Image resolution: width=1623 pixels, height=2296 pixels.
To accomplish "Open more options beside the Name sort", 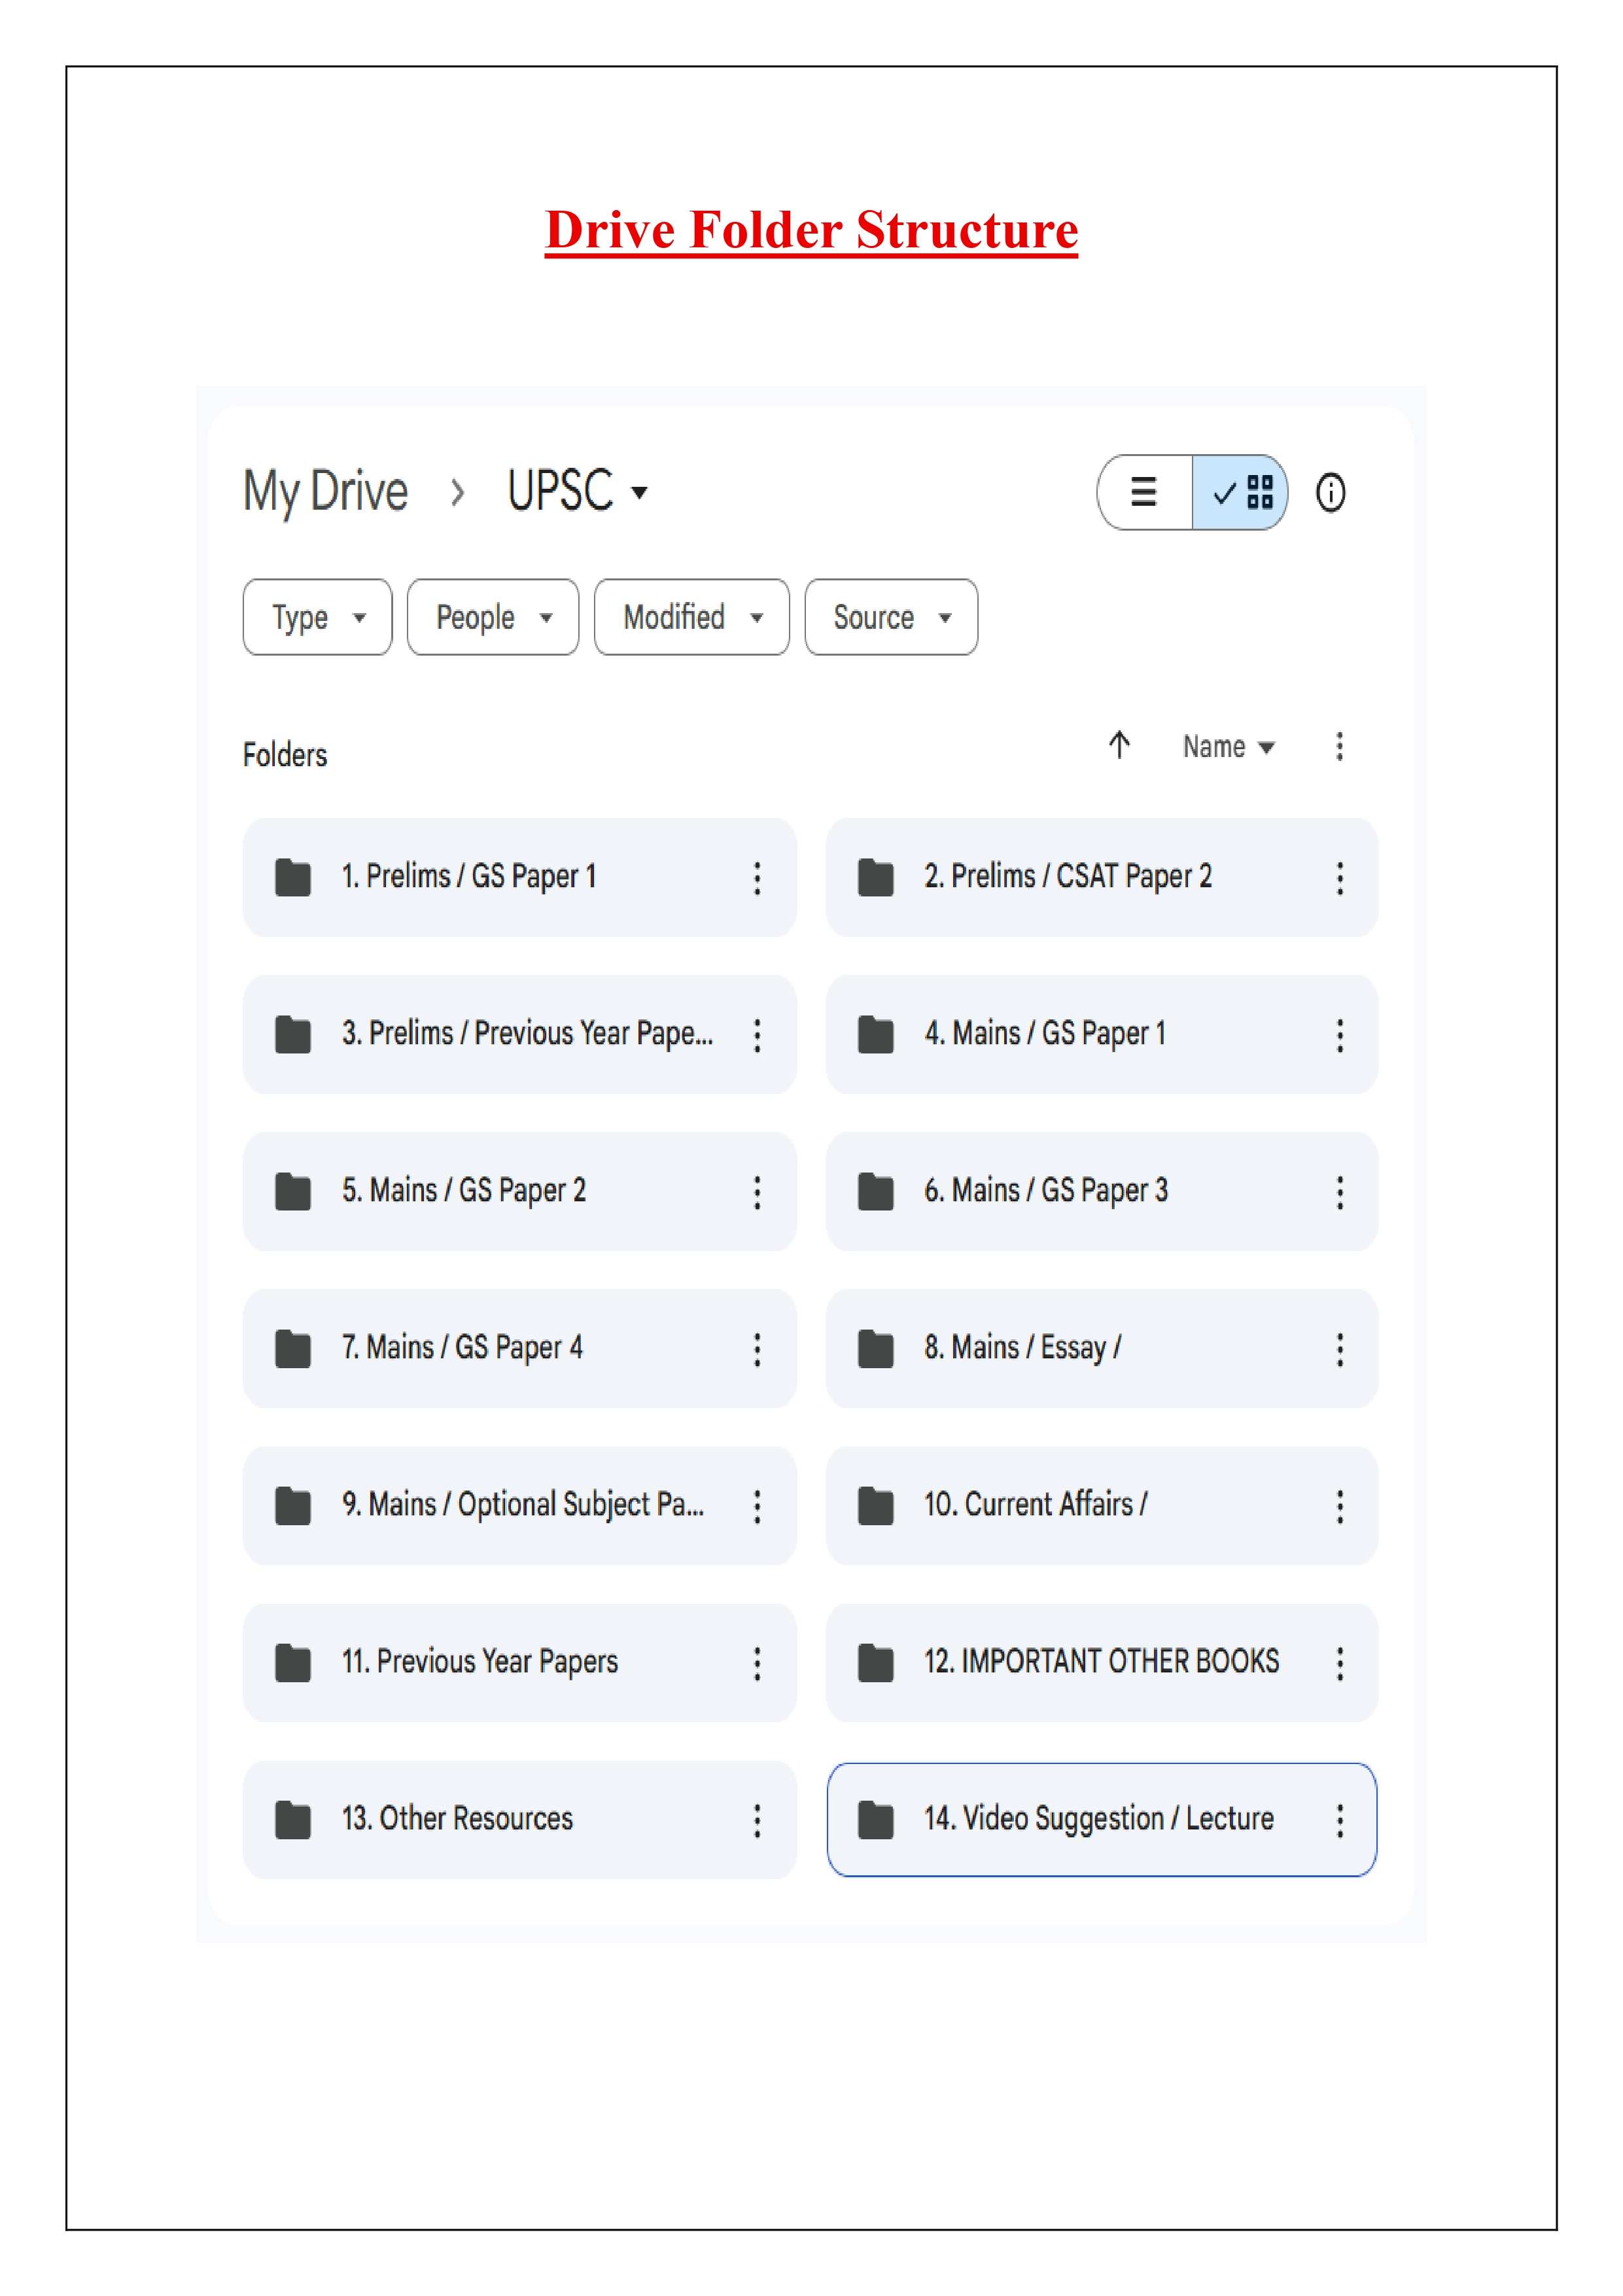I will point(1339,746).
